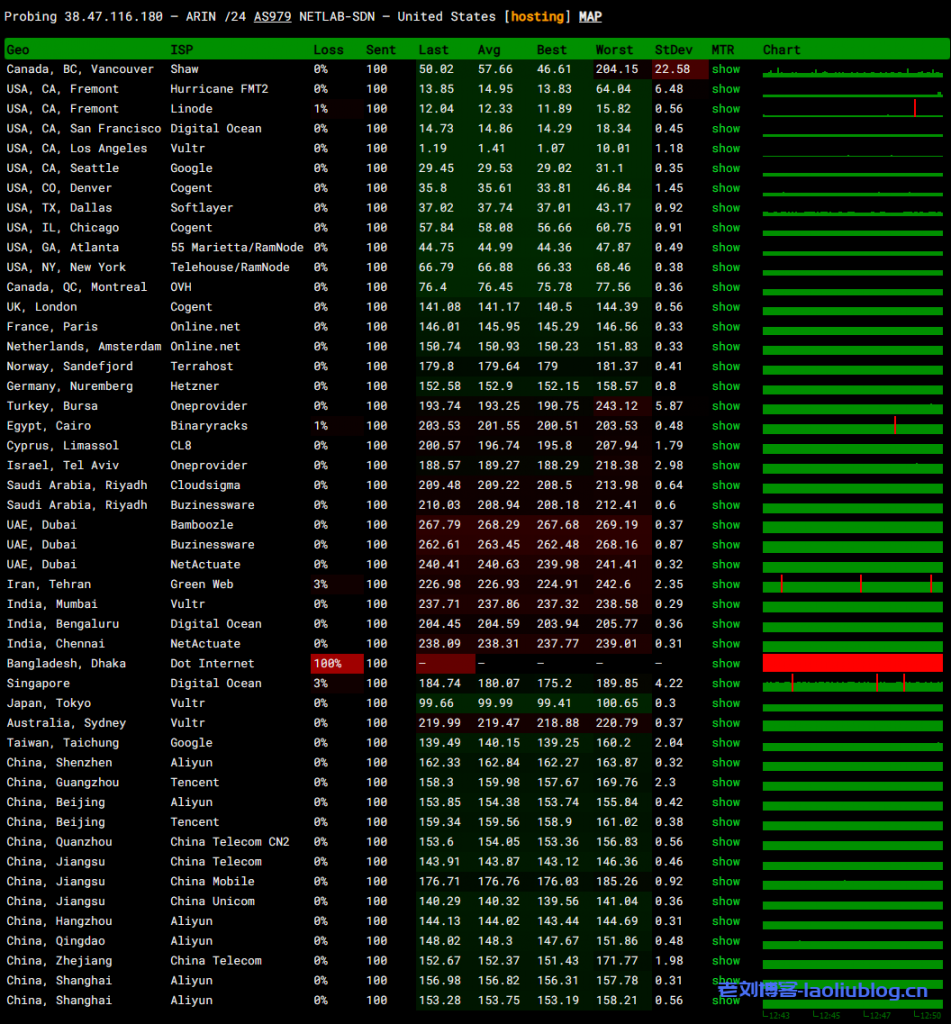
Task: Click the Geo column header
Action: pos(18,50)
